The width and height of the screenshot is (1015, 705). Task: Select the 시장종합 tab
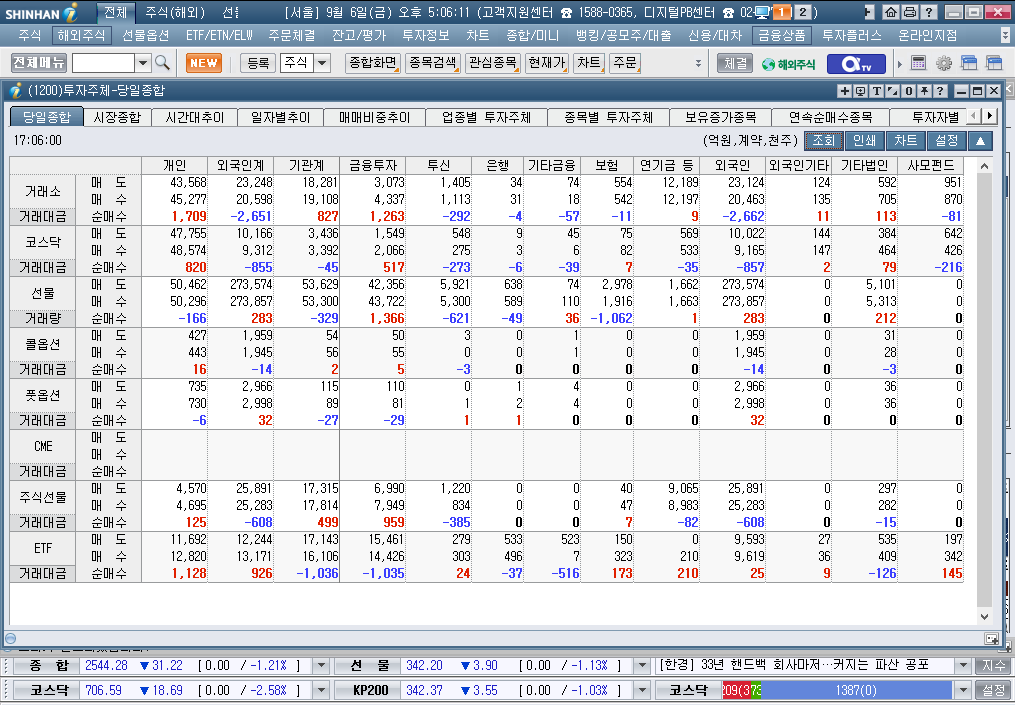pyautogui.click(x=117, y=117)
